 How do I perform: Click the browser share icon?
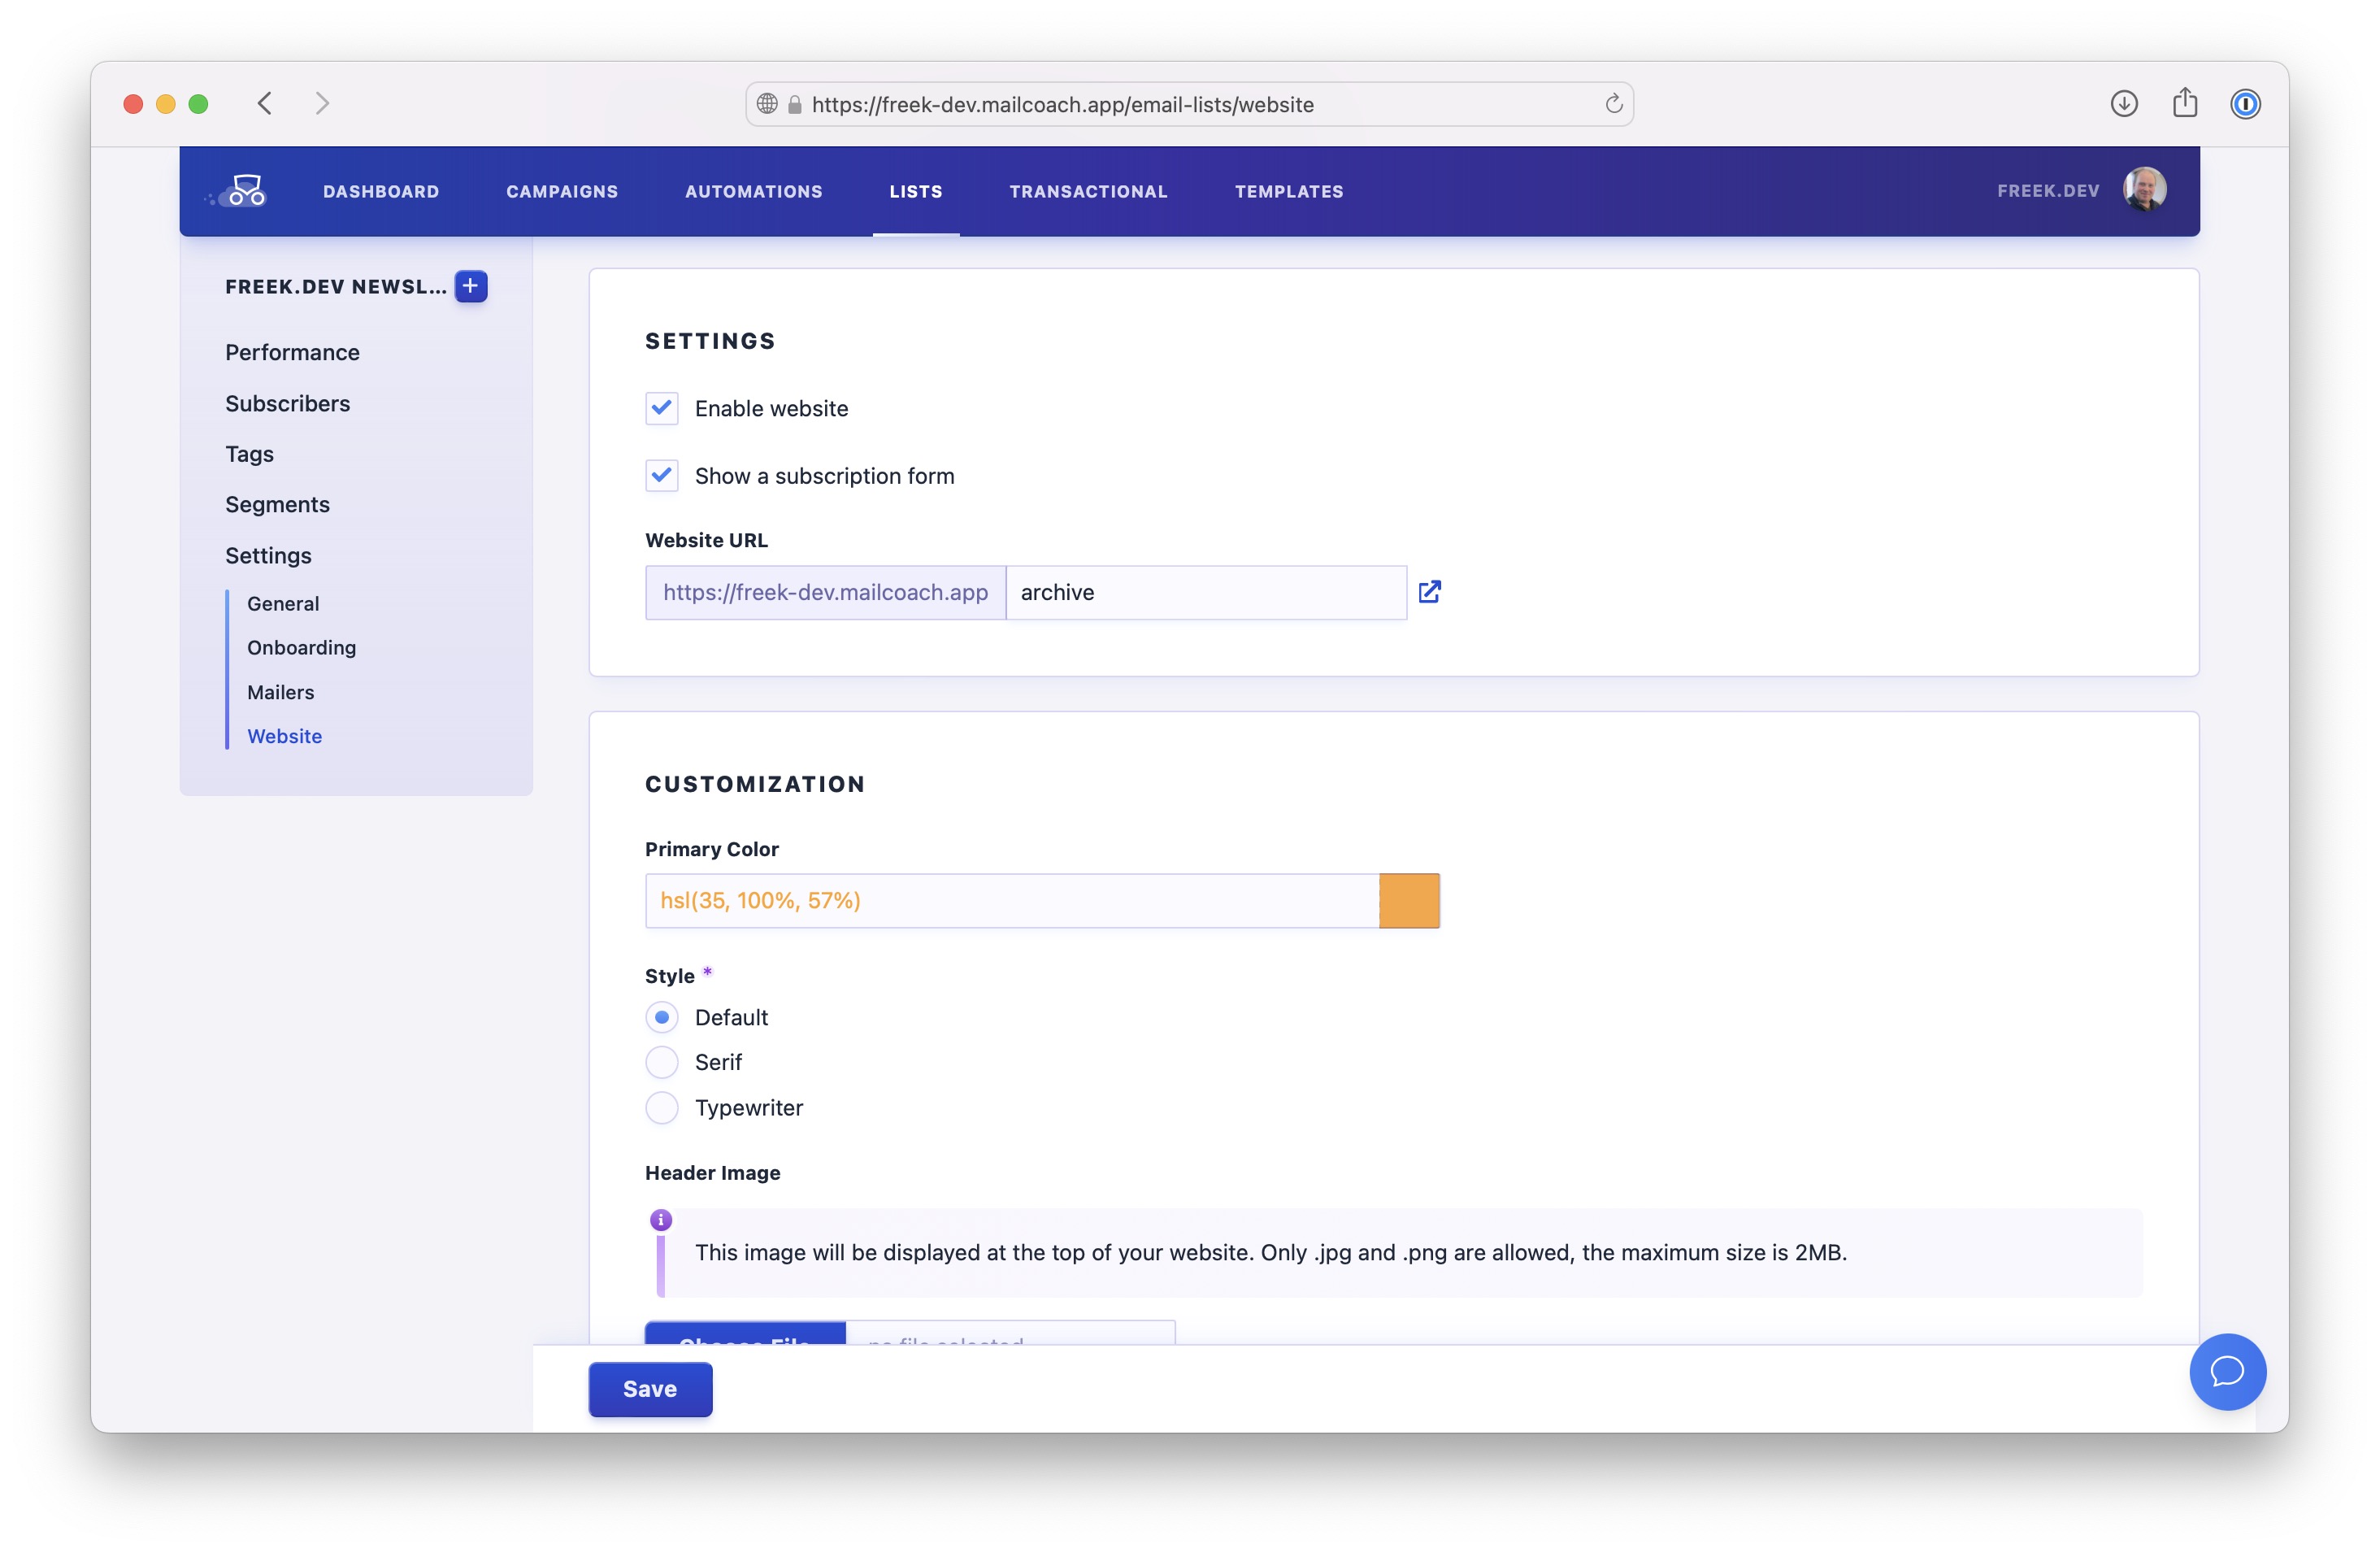2185,102
